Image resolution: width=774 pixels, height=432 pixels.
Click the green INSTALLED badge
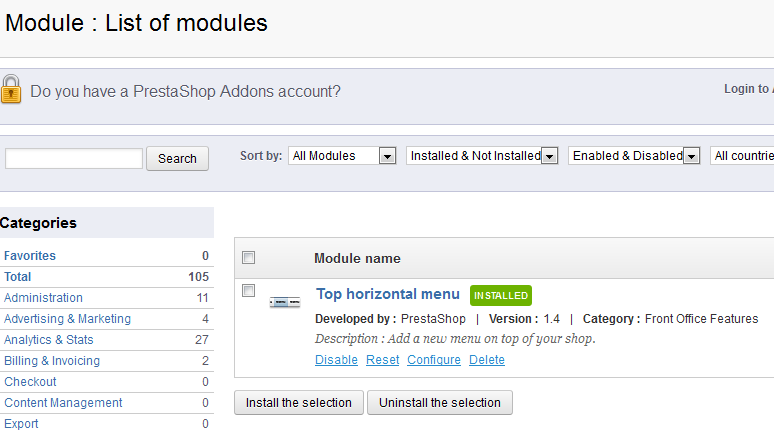click(500, 296)
